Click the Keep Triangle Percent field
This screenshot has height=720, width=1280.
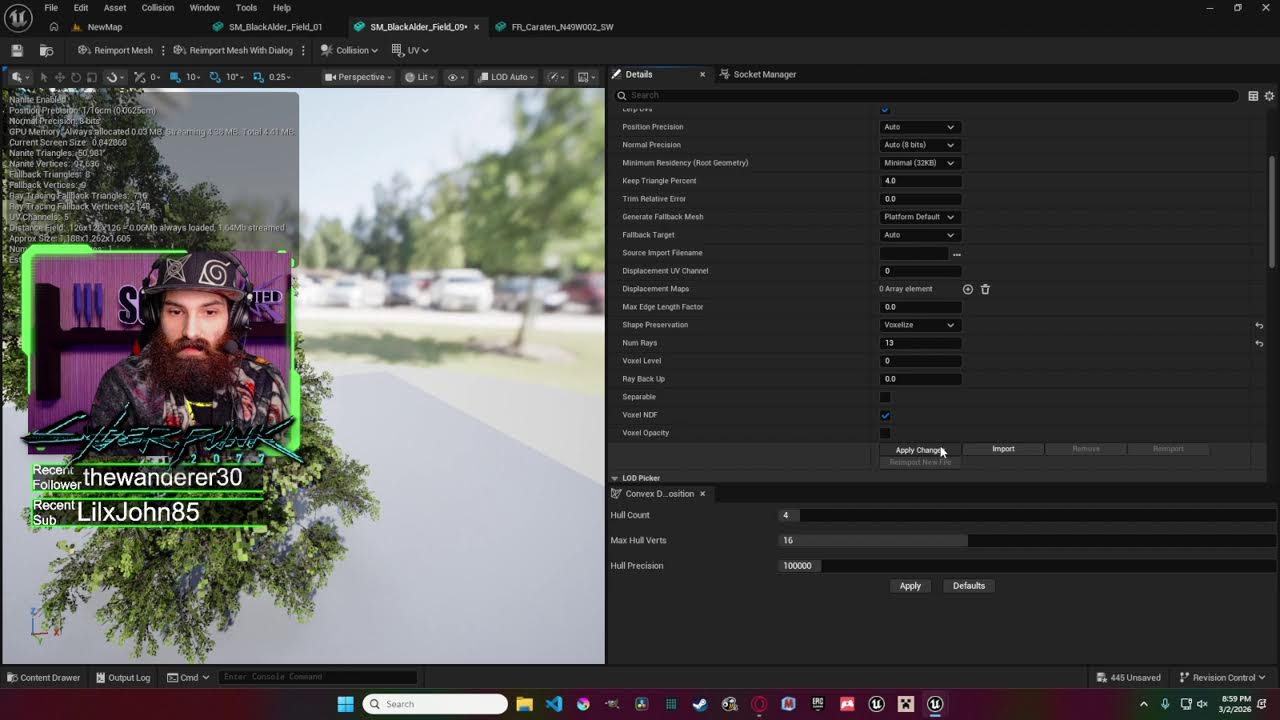(920, 181)
